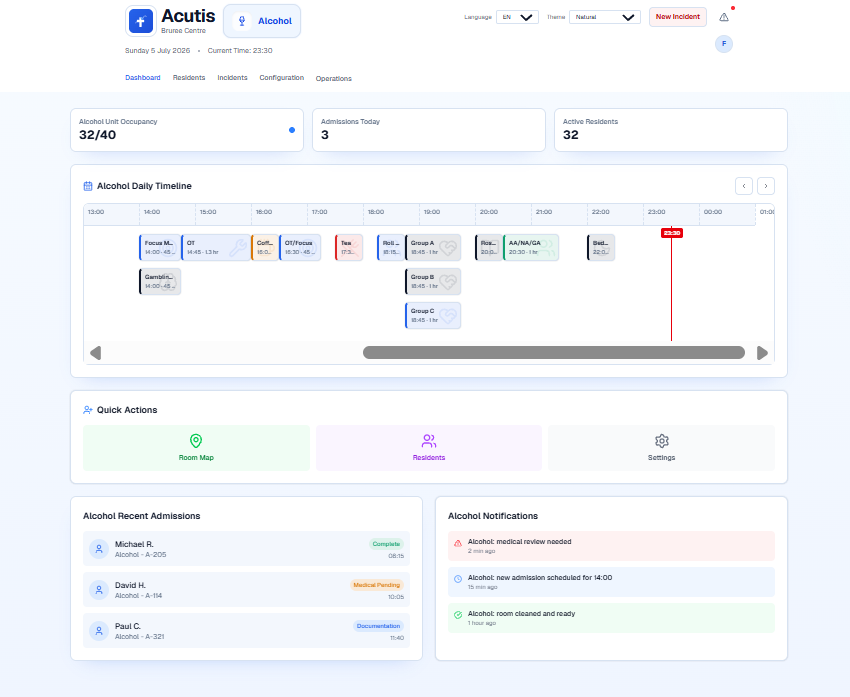Screen dimensions: 850x697
Task: Click the timeline scroll right arrow
Action: pos(762,353)
